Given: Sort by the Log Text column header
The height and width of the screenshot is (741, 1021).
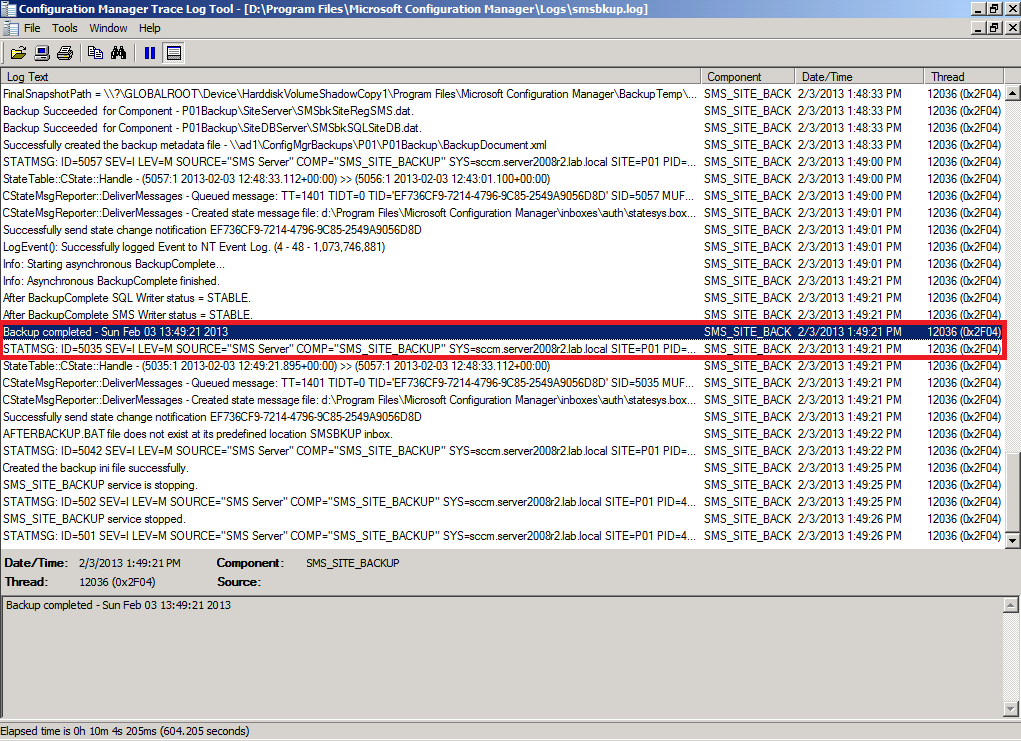Looking at the screenshot, I should coord(350,76).
